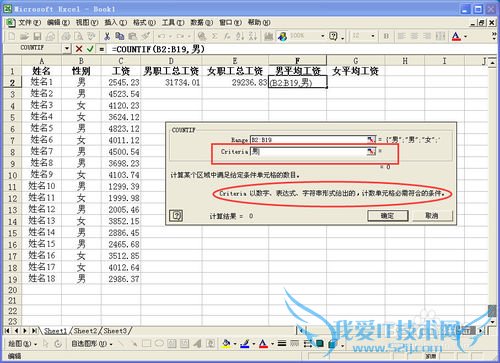Click the Free Rotate drawing icon
Viewport: 500px width, 363px height.
coord(58,343)
